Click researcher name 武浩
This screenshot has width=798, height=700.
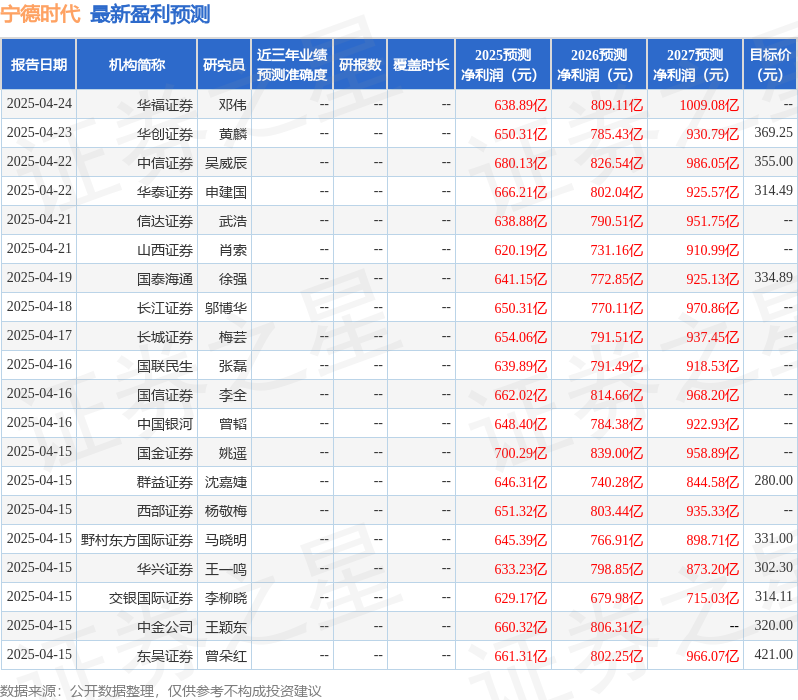coord(233,221)
